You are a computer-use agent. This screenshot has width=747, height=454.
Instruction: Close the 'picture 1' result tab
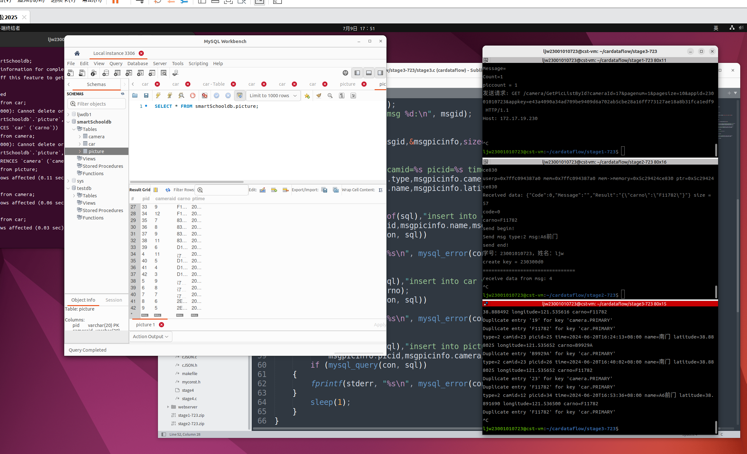(161, 325)
